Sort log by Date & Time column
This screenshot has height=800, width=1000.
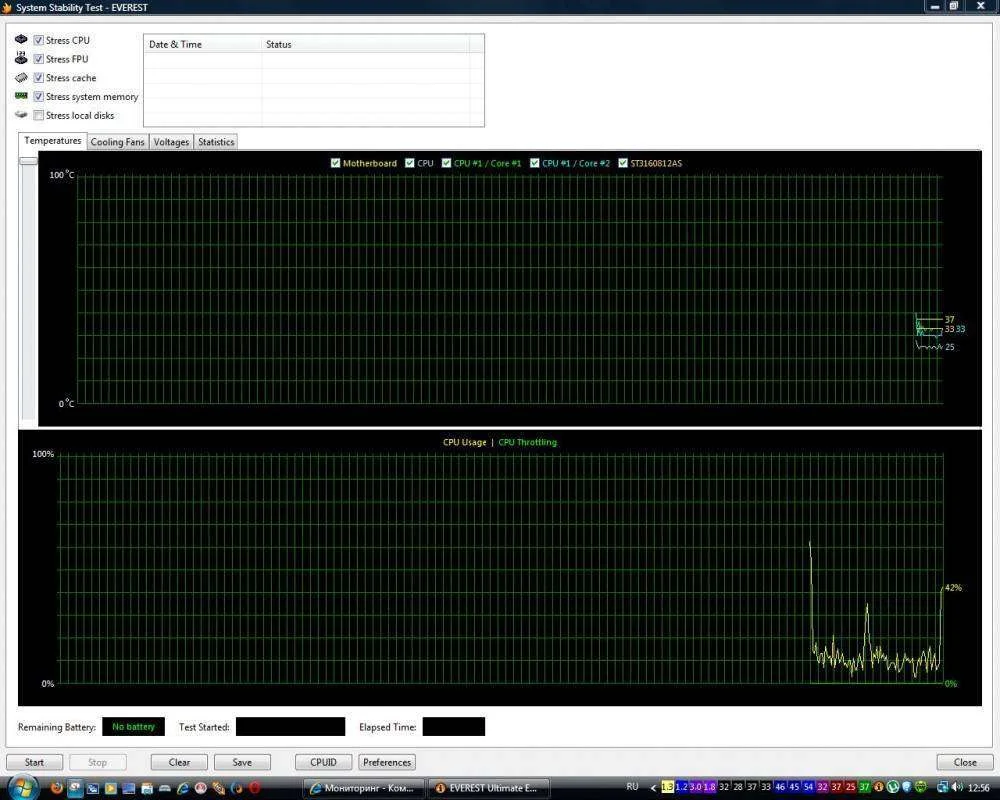203,44
